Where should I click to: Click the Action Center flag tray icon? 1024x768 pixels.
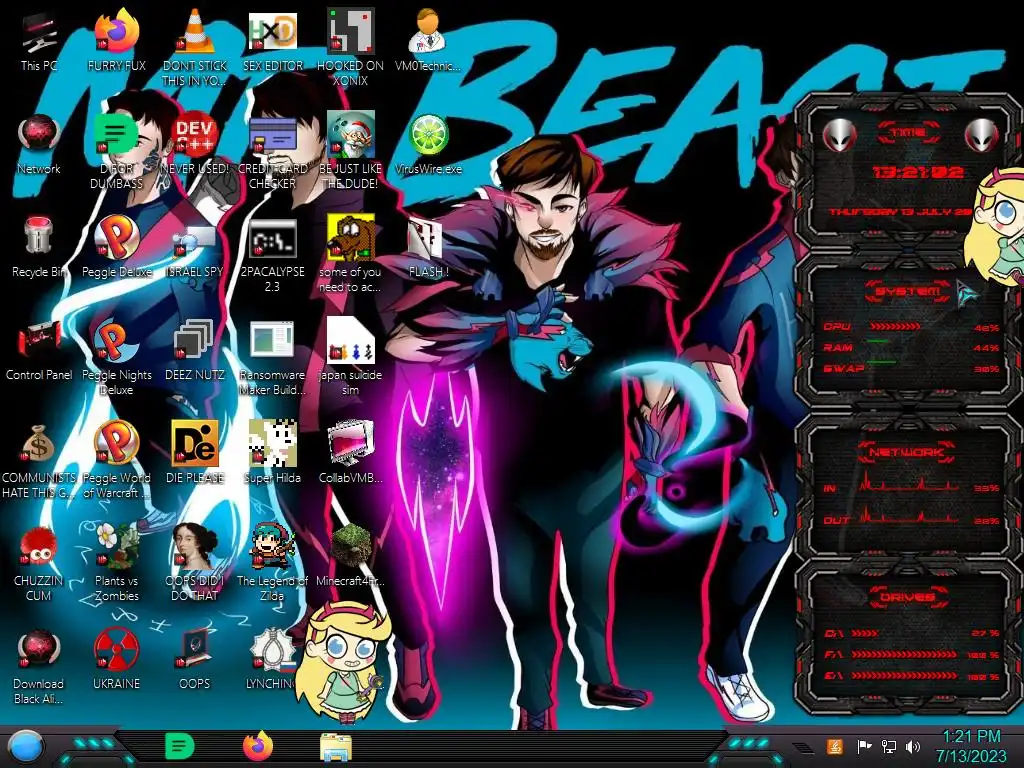tap(864, 746)
